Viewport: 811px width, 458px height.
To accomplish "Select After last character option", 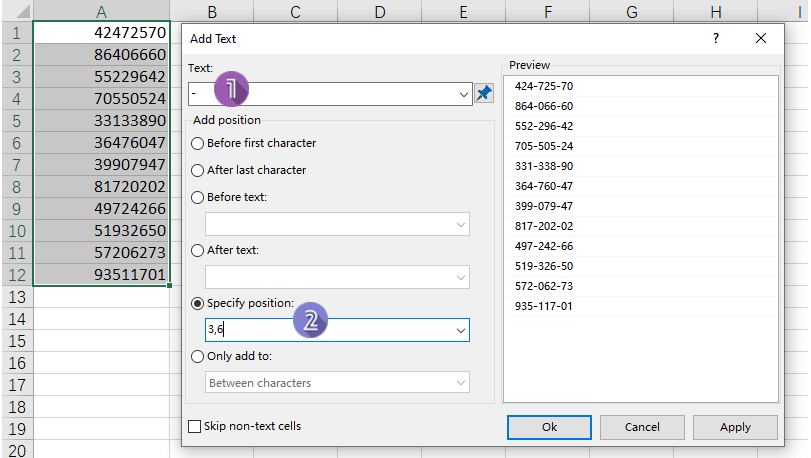I will coord(197,170).
